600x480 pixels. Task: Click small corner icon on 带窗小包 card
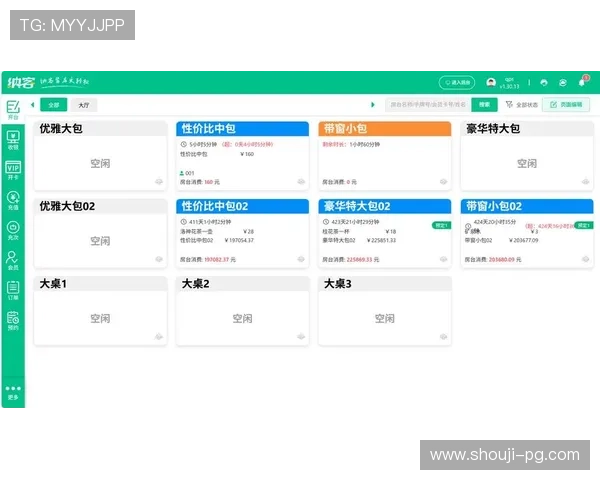[443, 181]
